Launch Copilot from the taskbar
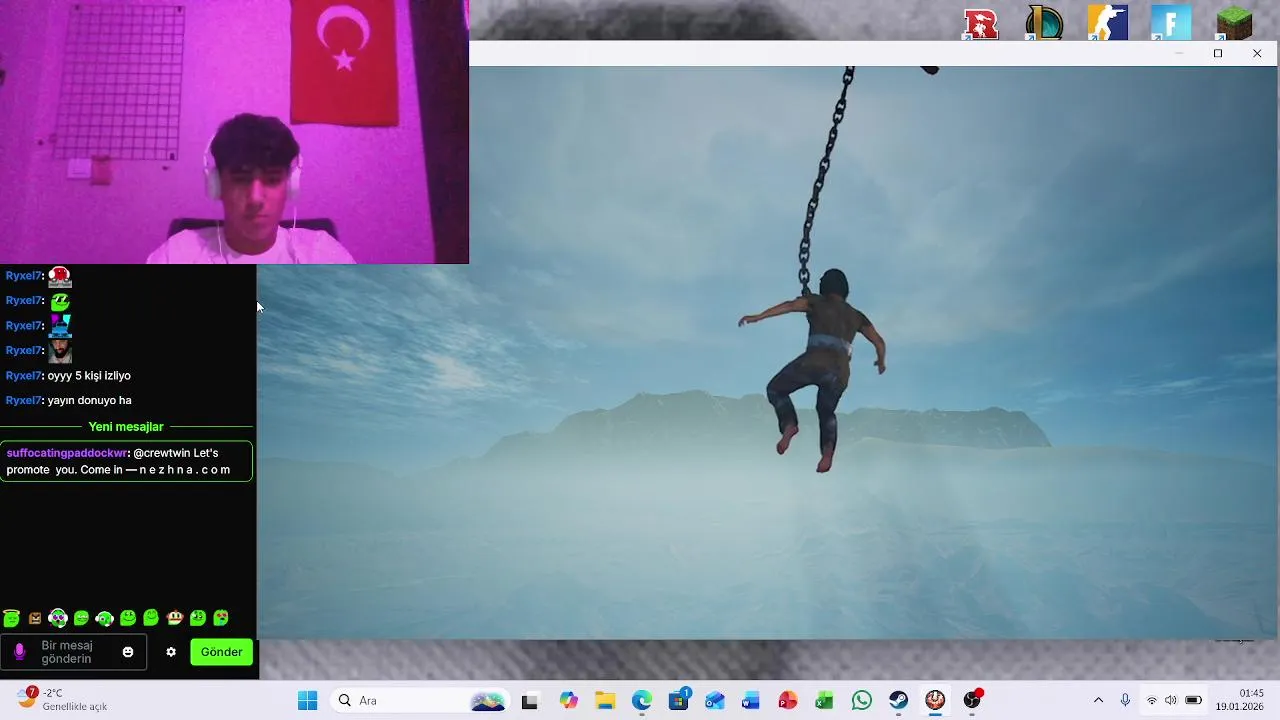This screenshot has height=720, width=1280. pos(569,700)
